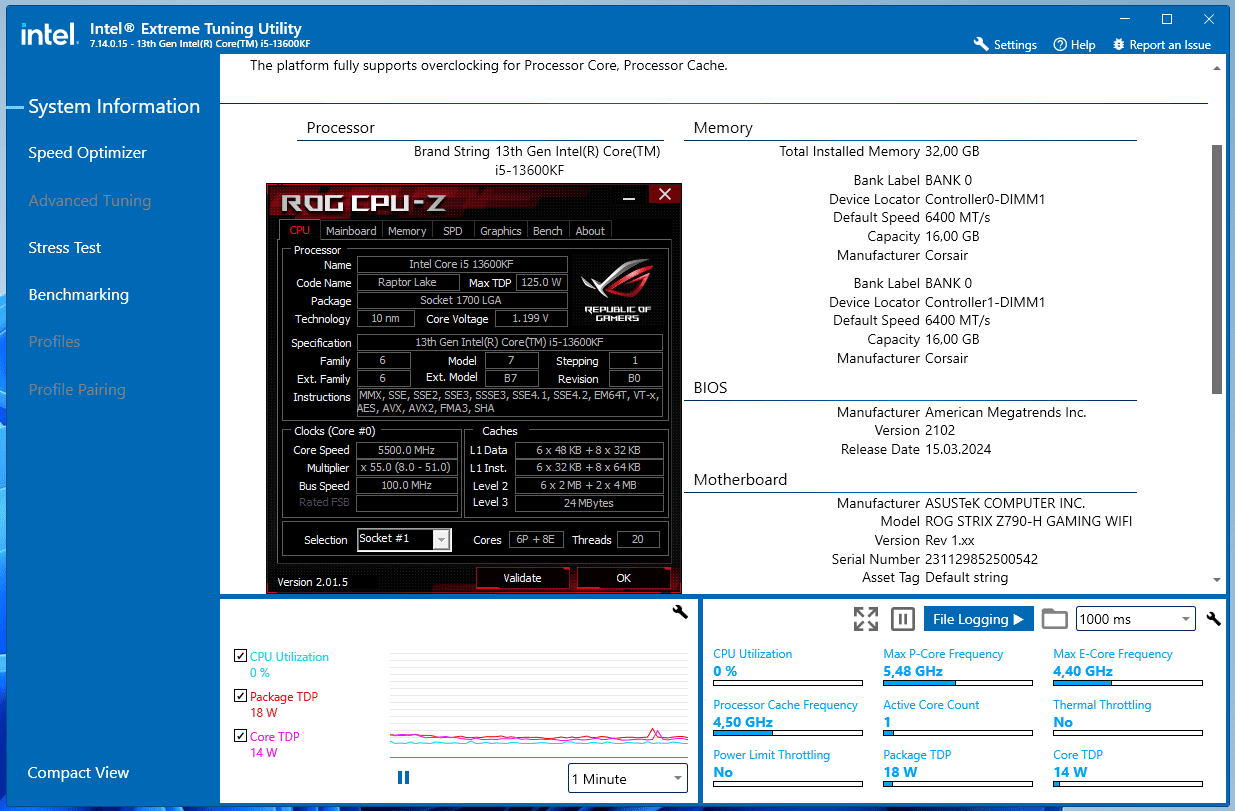Click Max E-Core Frequency 4,40 GHz value
The height and width of the screenshot is (811, 1235).
(1083, 671)
